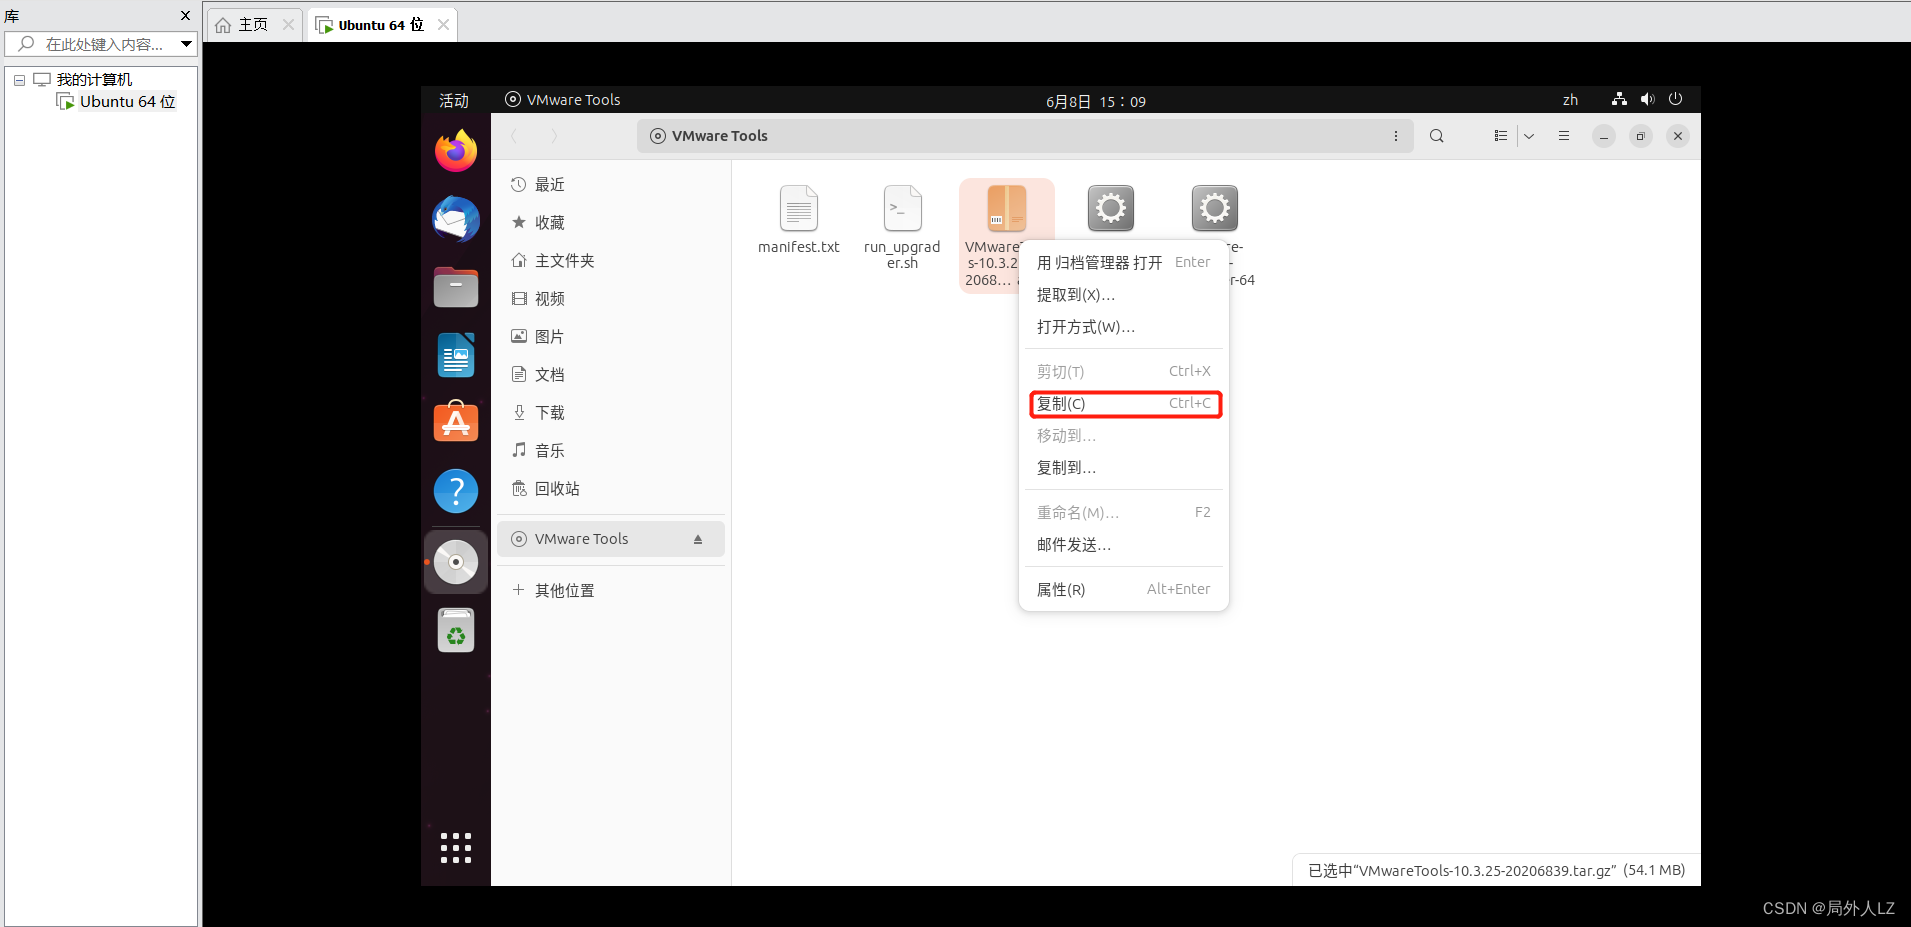Open 文档 folder in the sidebar
Screen dimensions: 1911x927
point(610,375)
